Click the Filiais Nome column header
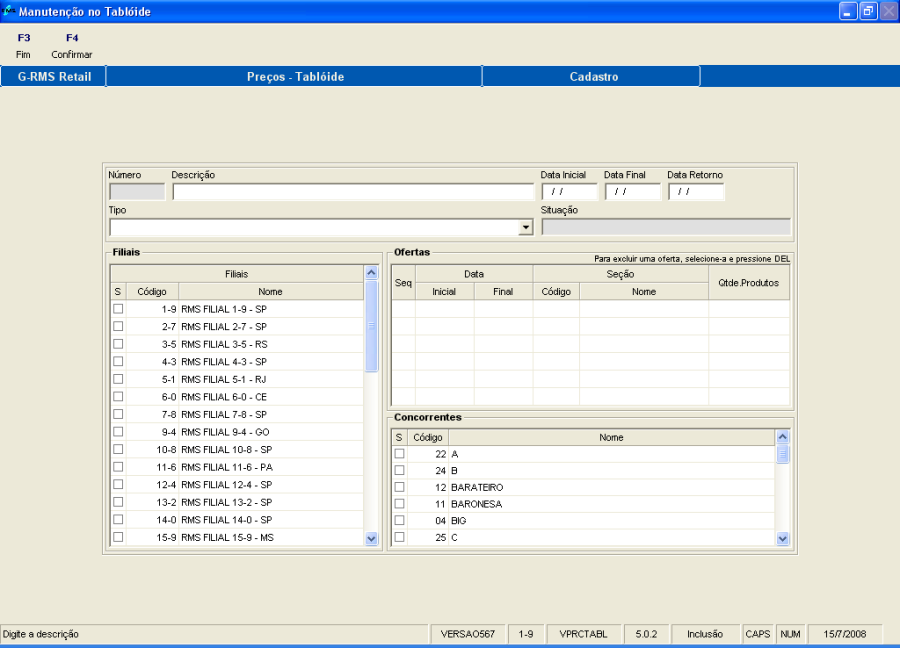The width and height of the screenshot is (900, 648). click(x=270, y=292)
